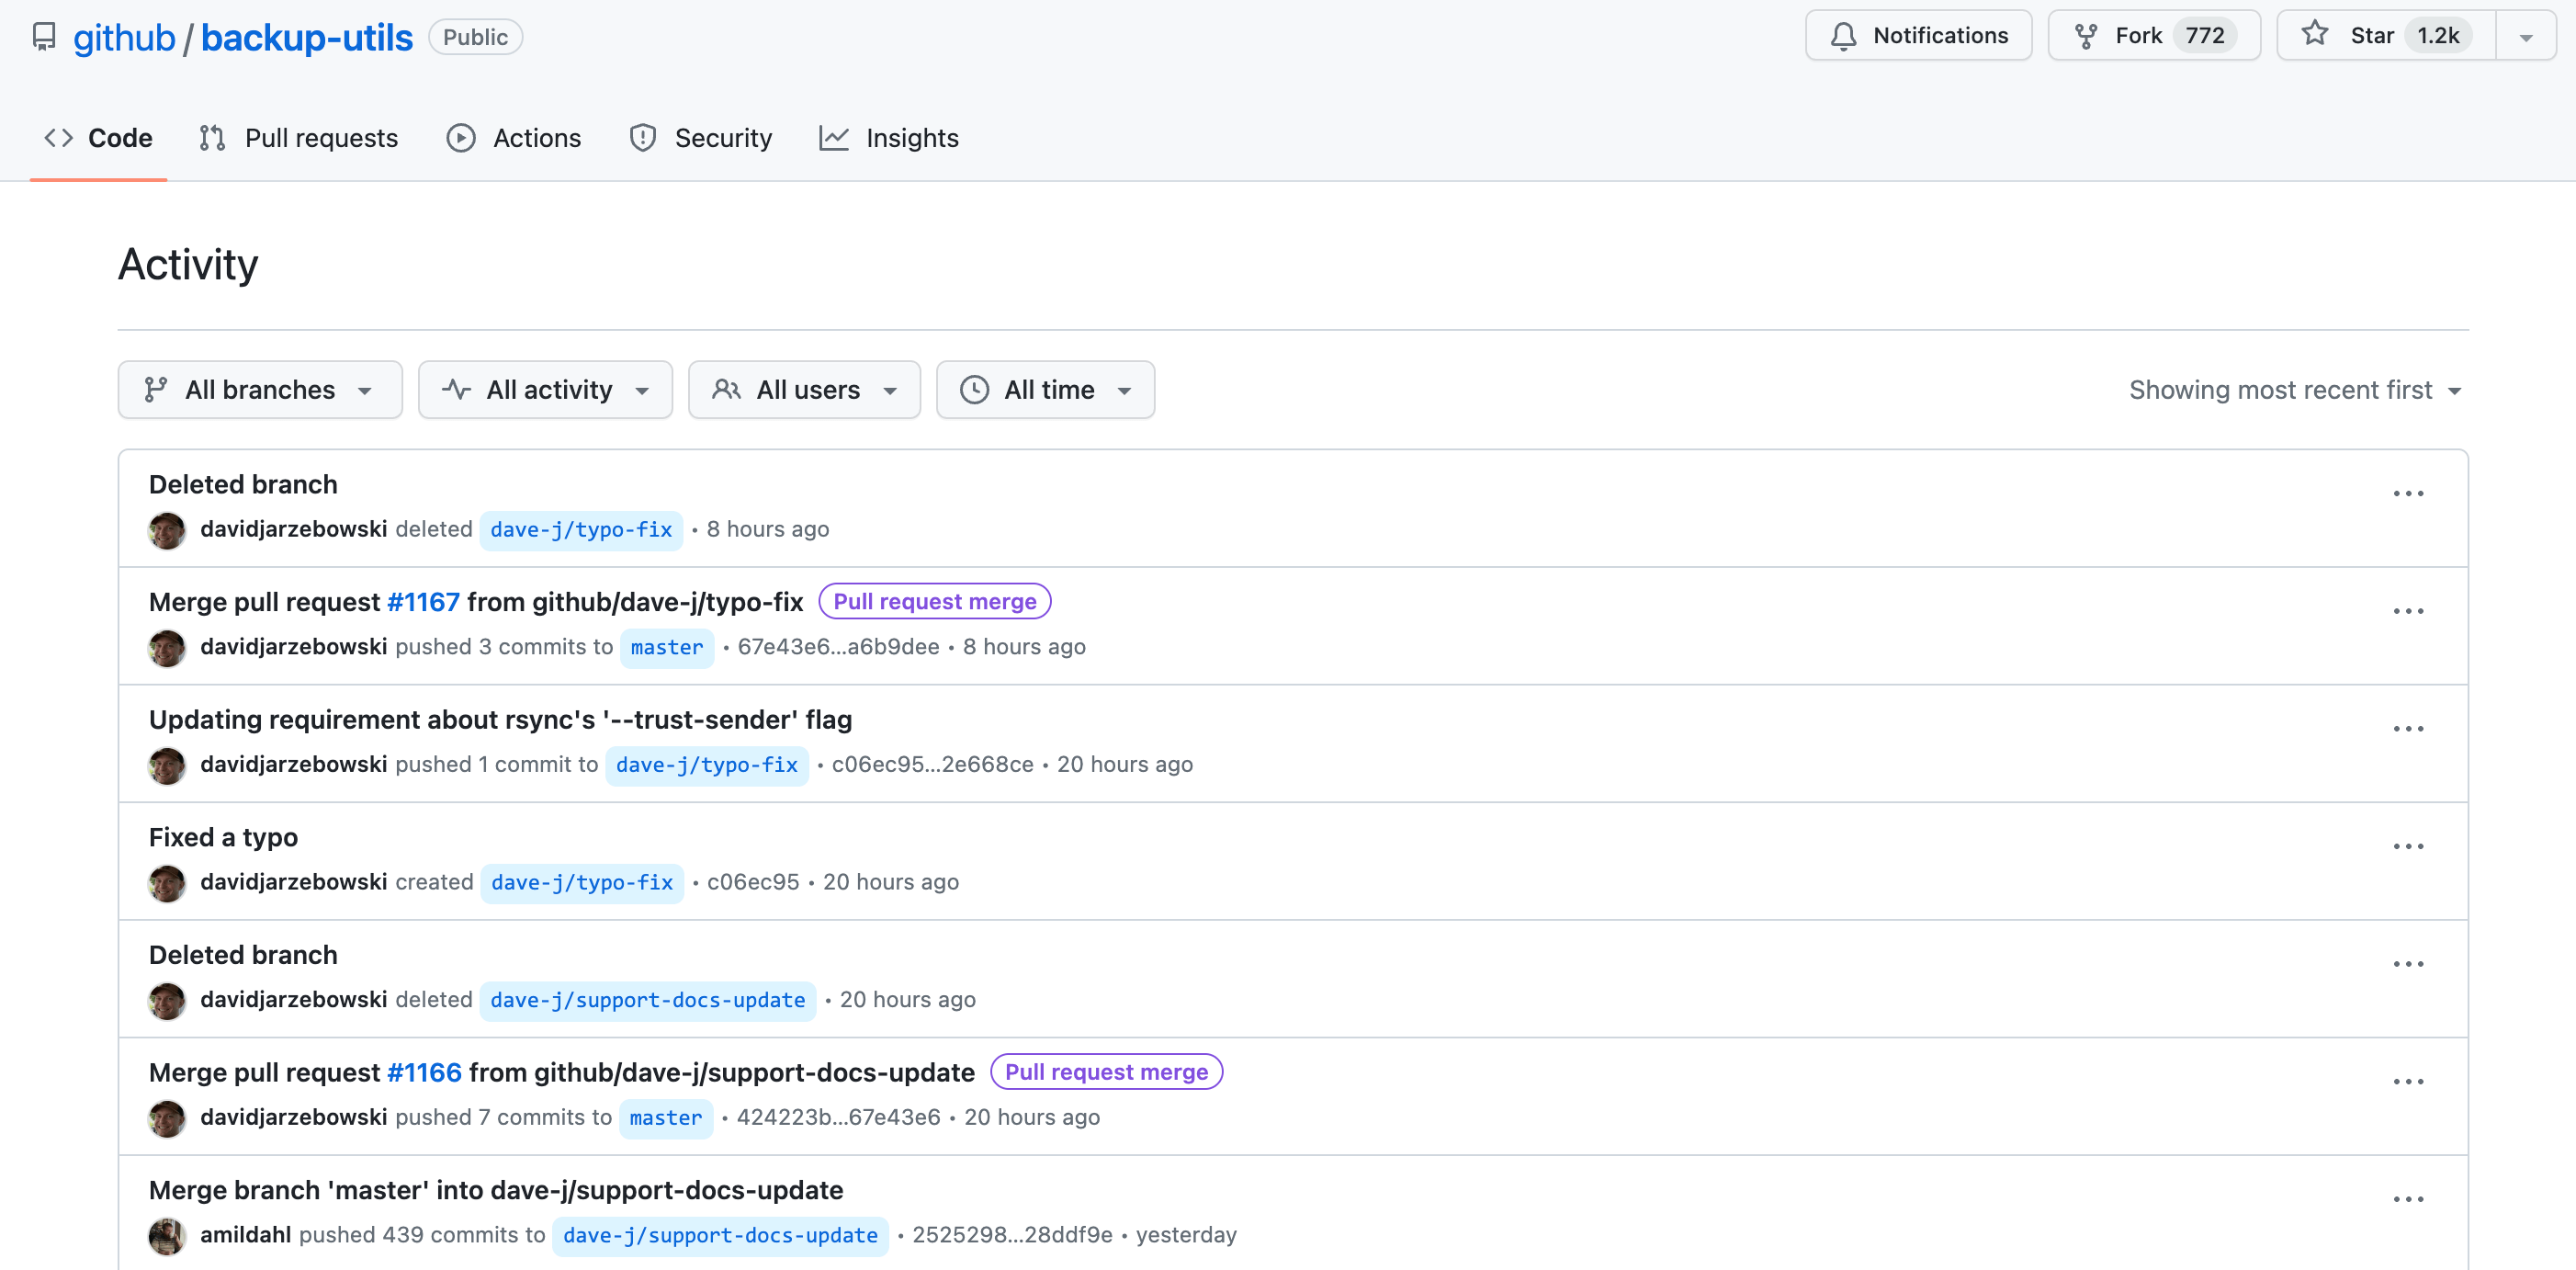2576x1270 pixels.
Task: Open the All users dropdown
Action: coord(804,389)
